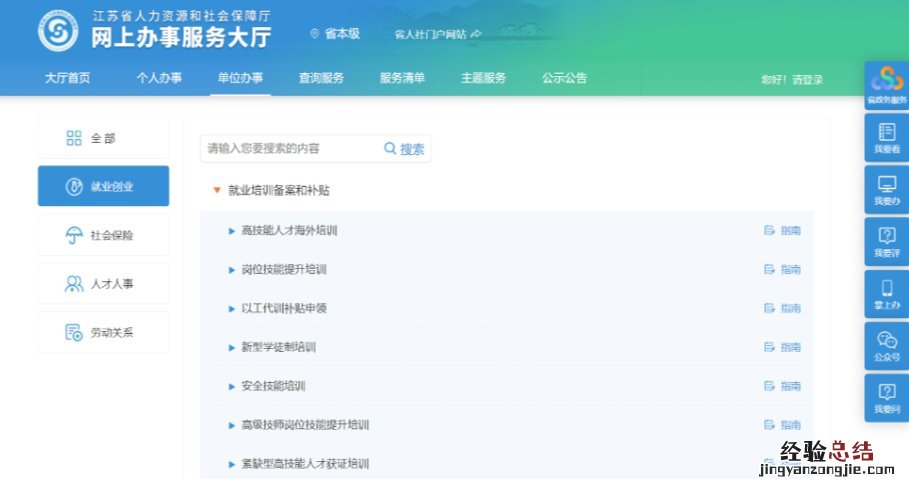Viewport: 909px width, 488px height.
Task: Open the 我要问 floating shortcut
Action: [x=886, y=398]
